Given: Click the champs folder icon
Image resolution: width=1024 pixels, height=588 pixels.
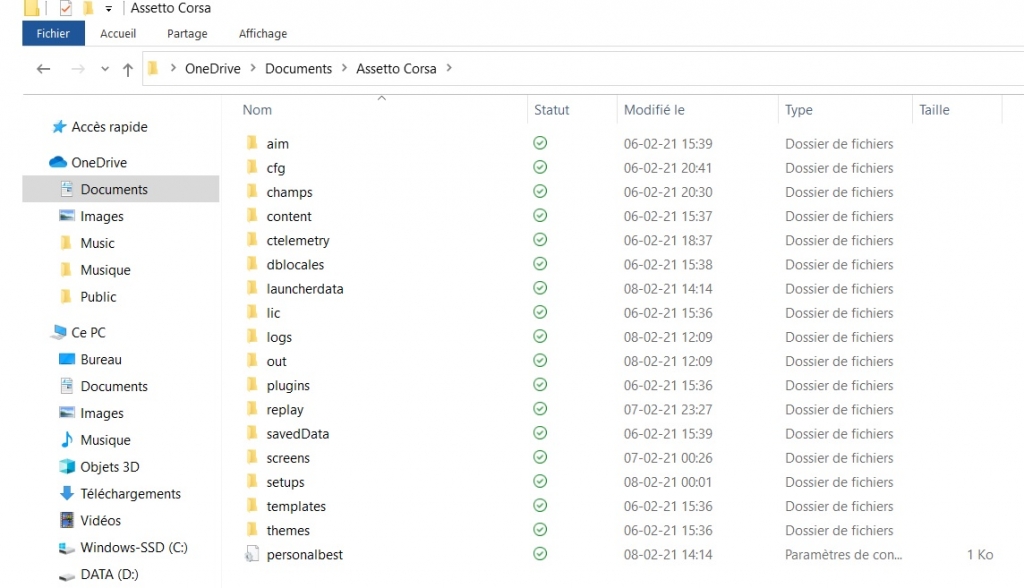Looking at the screenshot, I should point(252,191).
